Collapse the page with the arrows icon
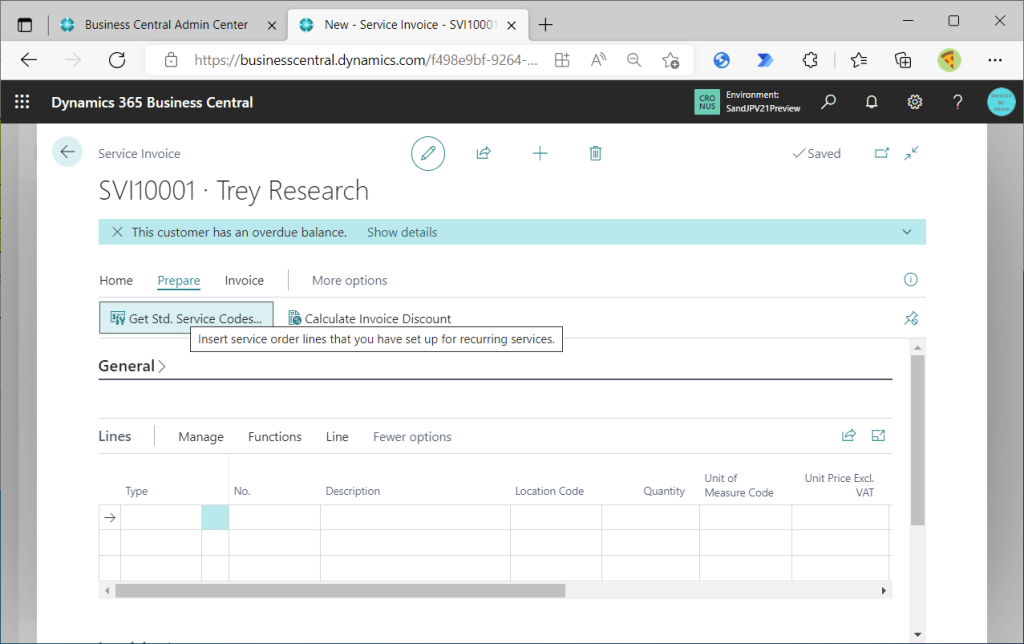The image size is (1024, 644). (912, 153)
